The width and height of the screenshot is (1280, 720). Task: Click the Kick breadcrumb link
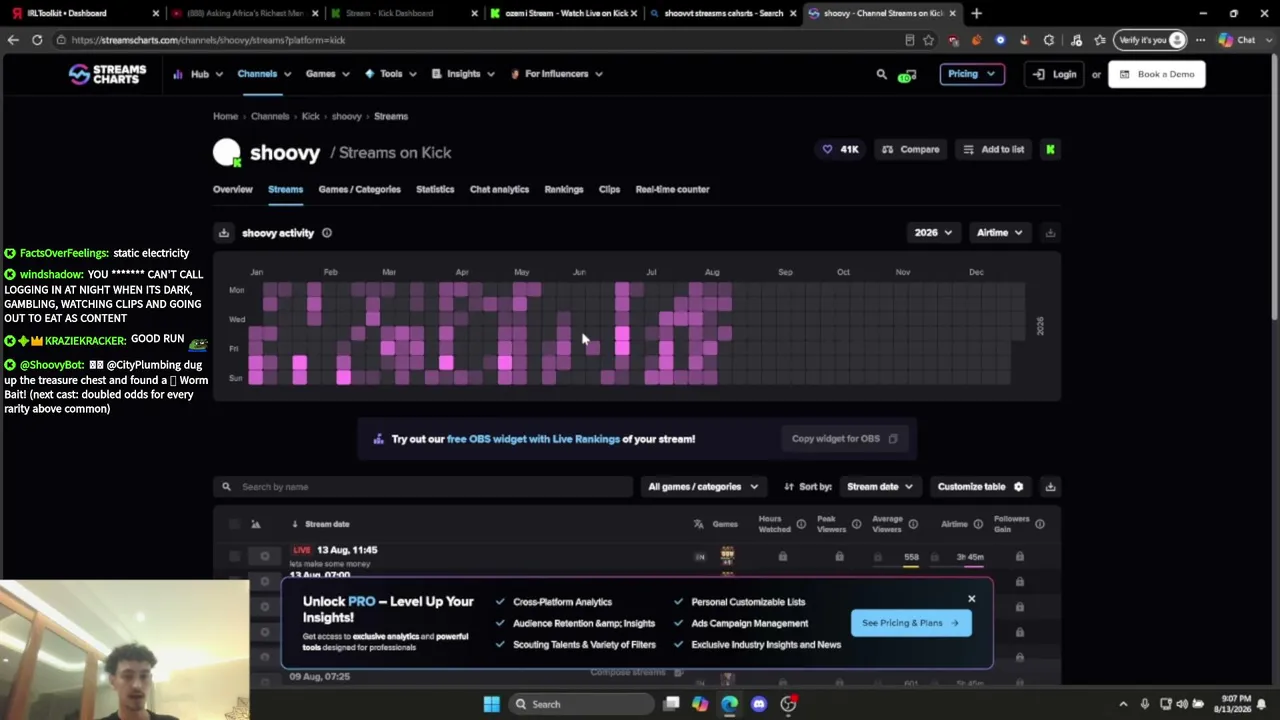pyautogui.click(x=310, y=116)
